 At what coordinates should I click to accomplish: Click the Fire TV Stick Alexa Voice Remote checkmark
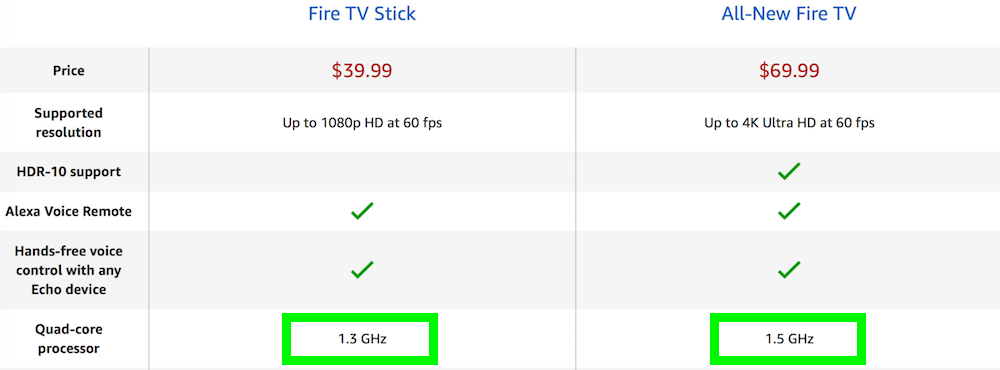click(362, 211)
